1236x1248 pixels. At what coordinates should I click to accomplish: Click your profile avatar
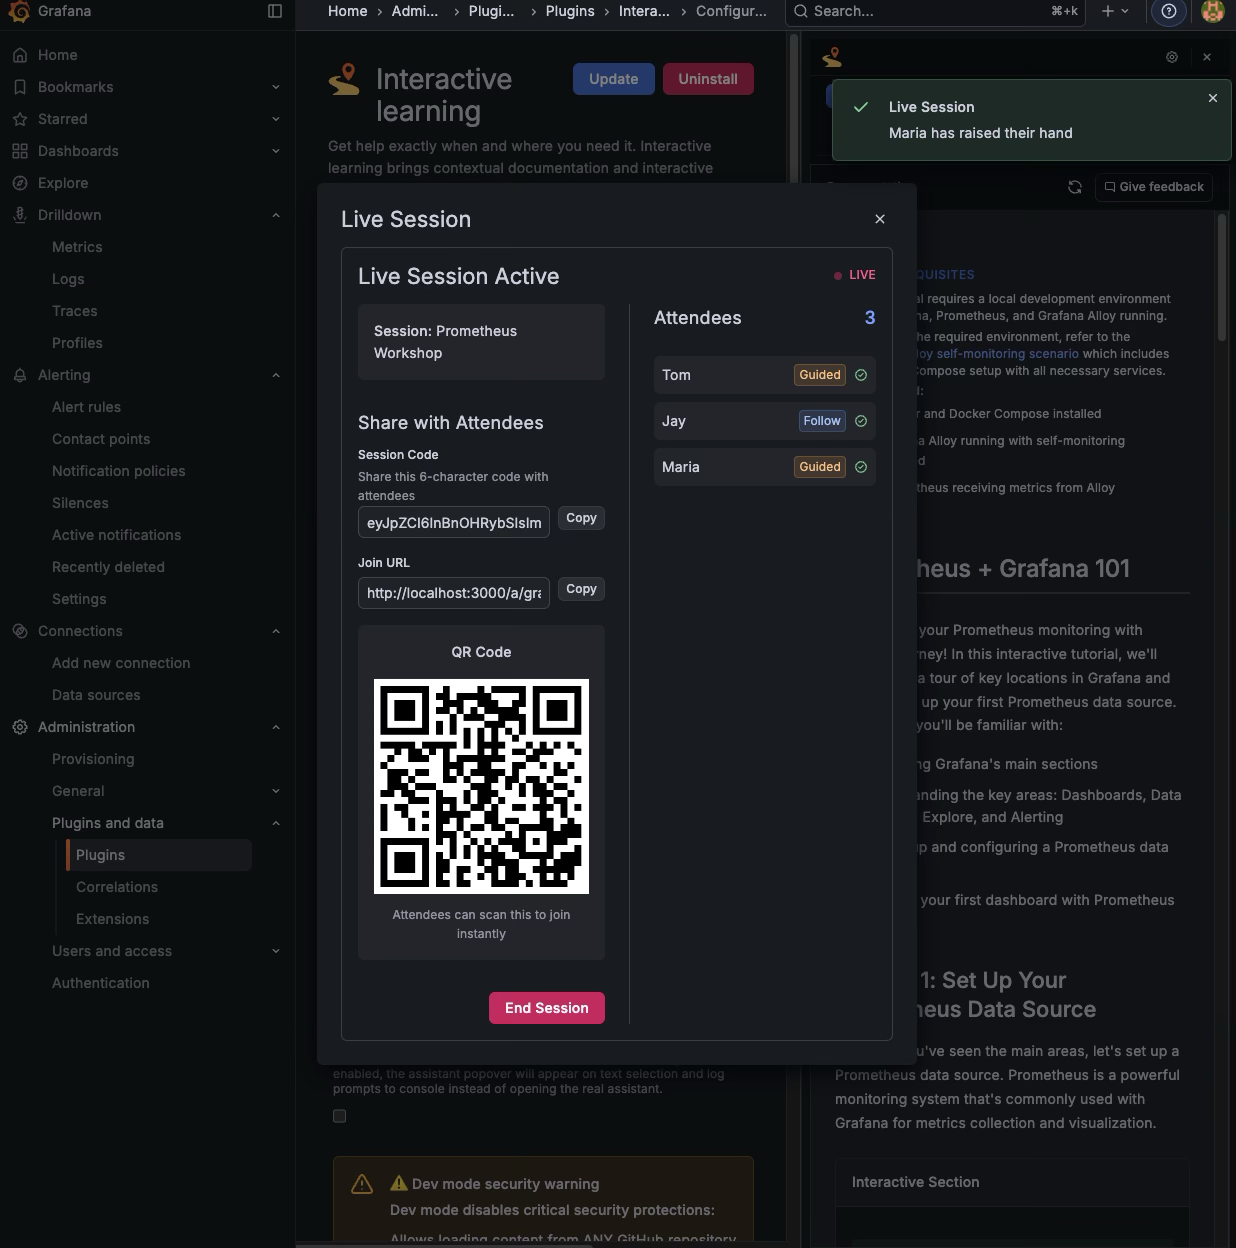tap(1212, 12)
